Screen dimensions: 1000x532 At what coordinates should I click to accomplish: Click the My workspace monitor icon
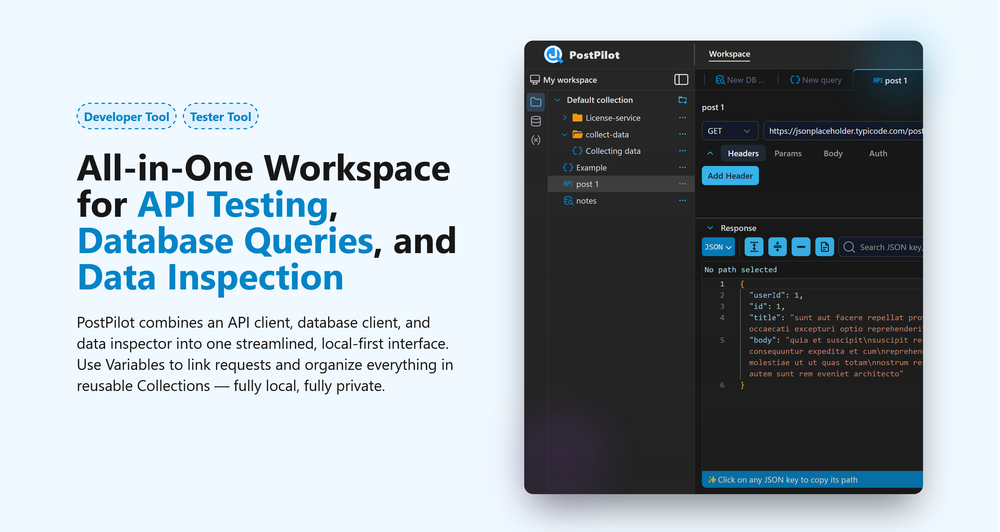tap(535, 80)
